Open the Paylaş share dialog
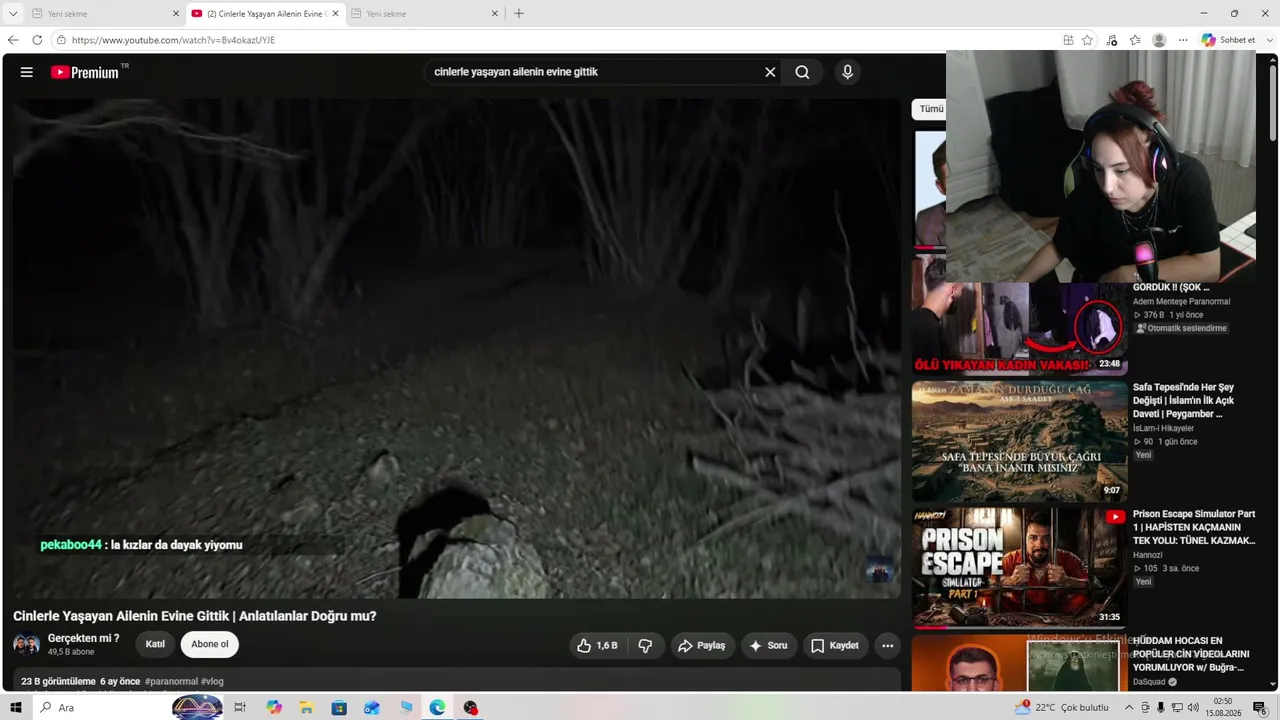This screenshot has height=720, width=1280. point(702,646)
